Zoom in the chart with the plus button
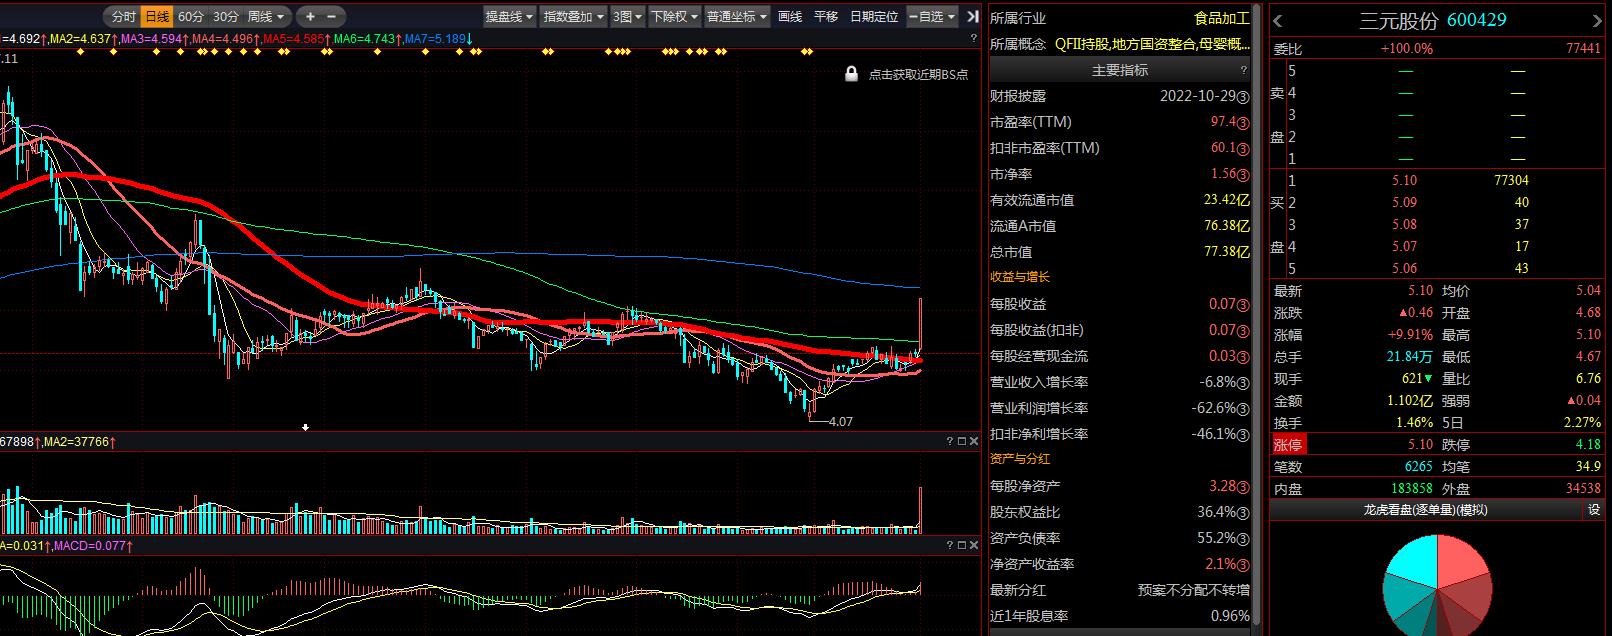This screenshot has width=1612, height=636. (310, 16)
